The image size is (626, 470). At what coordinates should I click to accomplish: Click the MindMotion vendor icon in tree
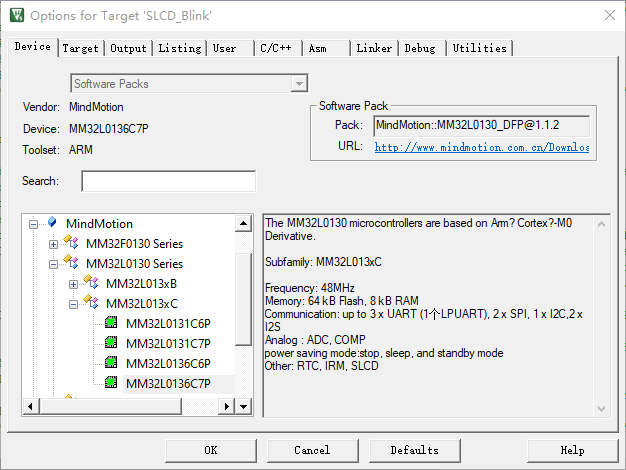click(x=52, y=223)
